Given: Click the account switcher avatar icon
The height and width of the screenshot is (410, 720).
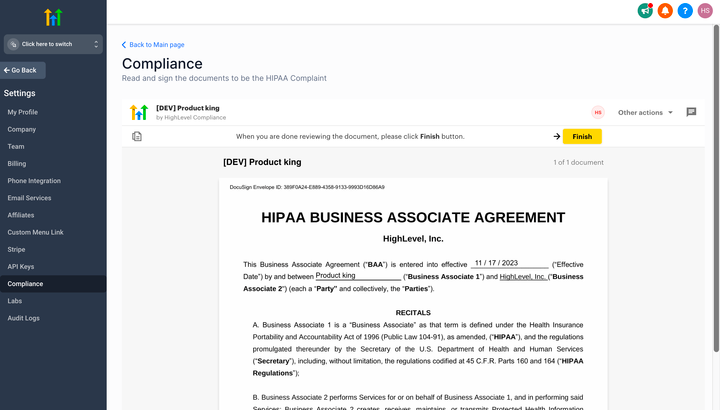Looking at the screenshot, I should [13, 44].
